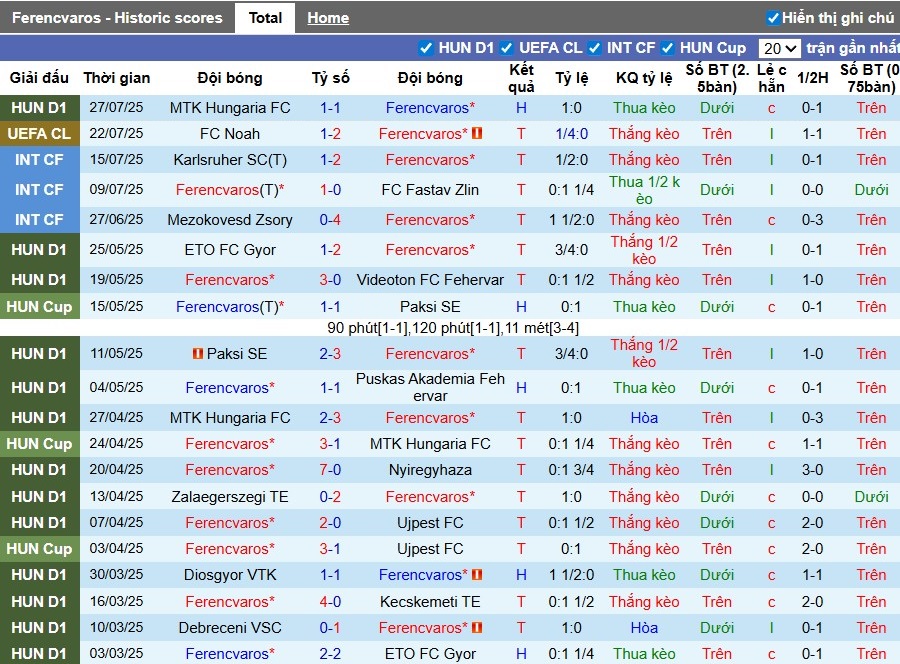Click the Ferencvaros - Historic scores title
The height and width of the screenshot is (664, 900).
tap(117, 18)
